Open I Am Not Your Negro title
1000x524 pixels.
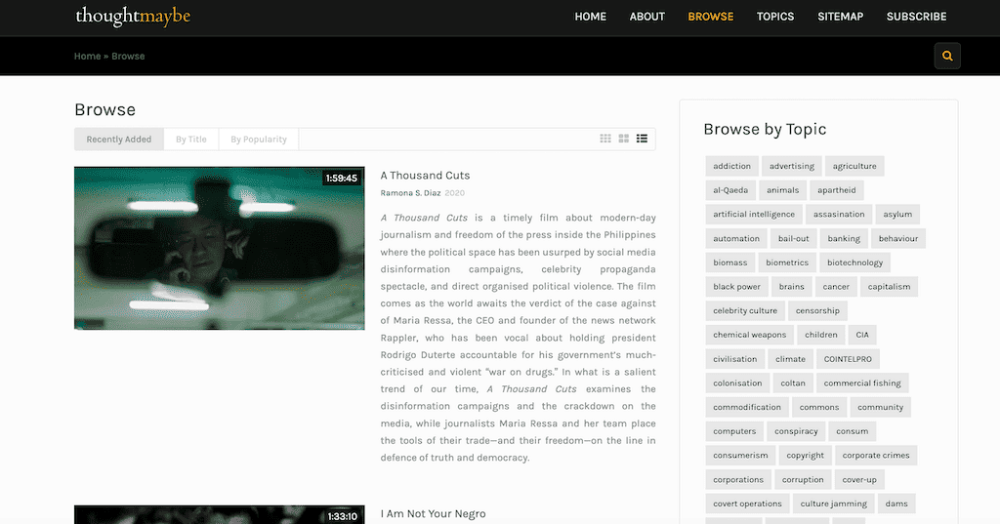433,514
